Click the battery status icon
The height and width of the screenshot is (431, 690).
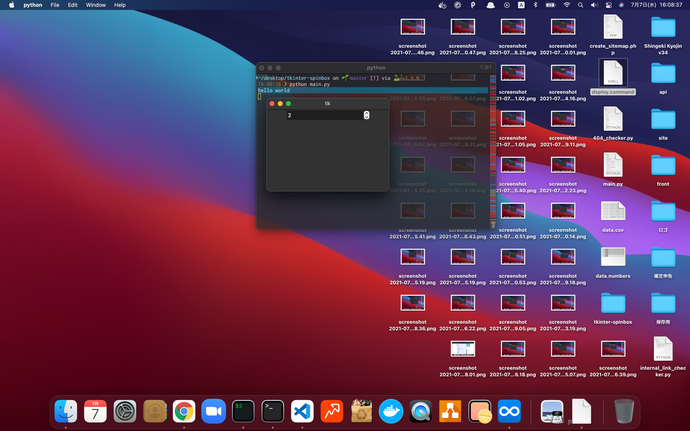click(x=551, y=5)
